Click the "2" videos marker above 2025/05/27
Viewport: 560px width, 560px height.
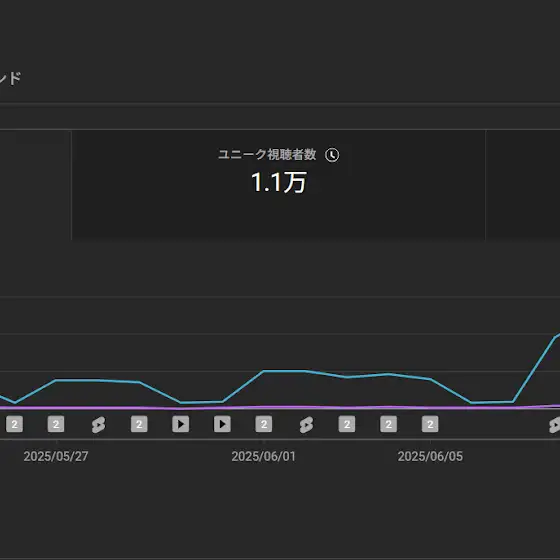click(56, 424)
